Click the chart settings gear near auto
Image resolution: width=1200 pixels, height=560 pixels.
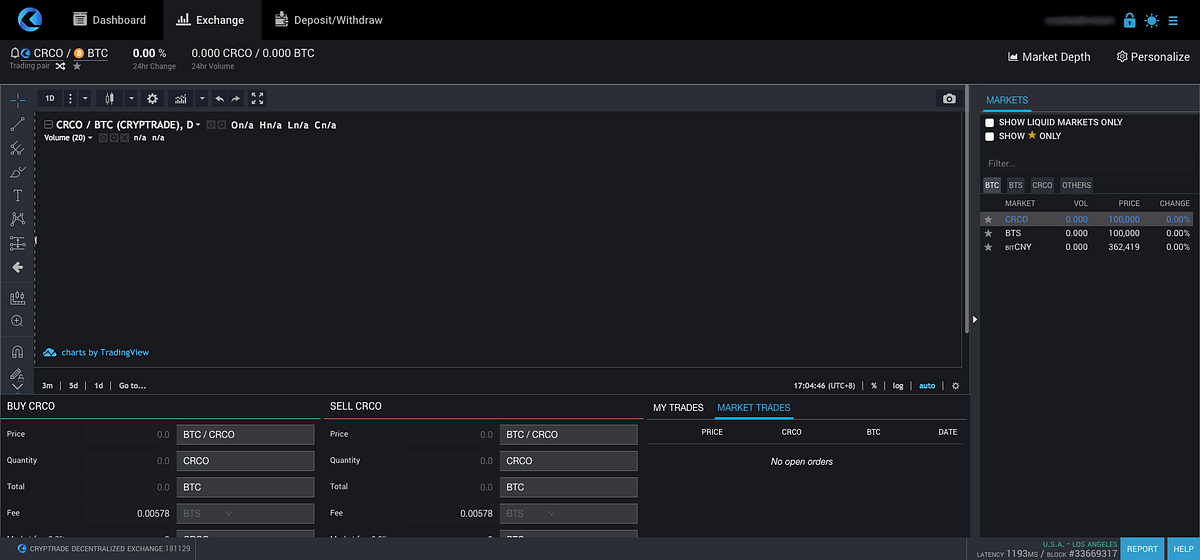coord(955,386)
